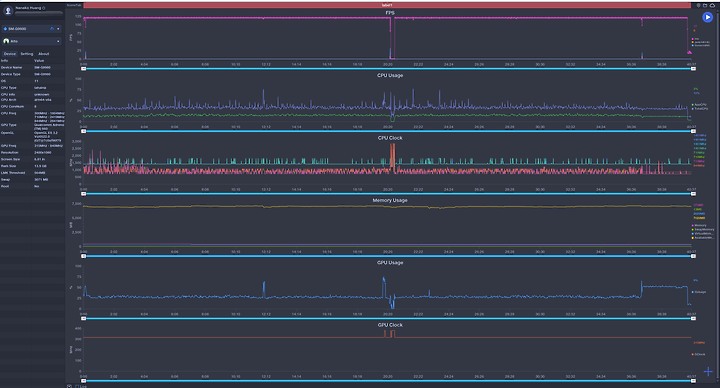Click the GPU Clock chart title
The height and width of the screenshot is (388, 720).
(390, 325)
